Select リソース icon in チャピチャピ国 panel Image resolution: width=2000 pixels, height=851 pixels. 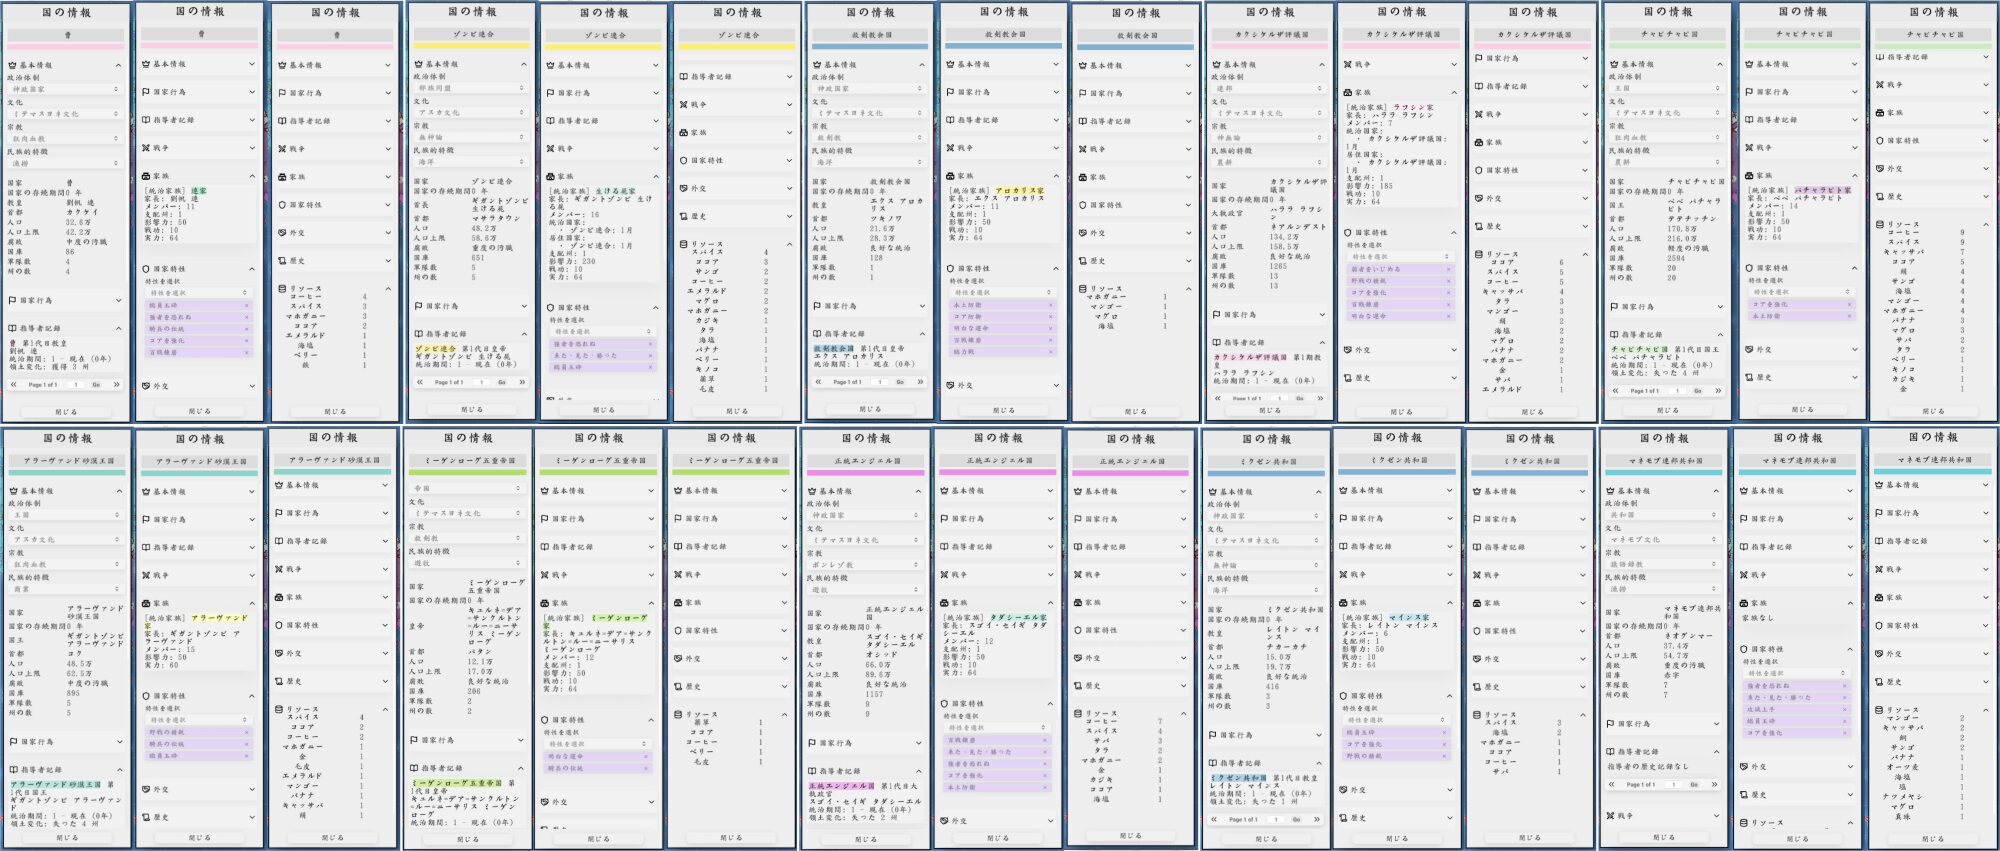coord(1881,225)
